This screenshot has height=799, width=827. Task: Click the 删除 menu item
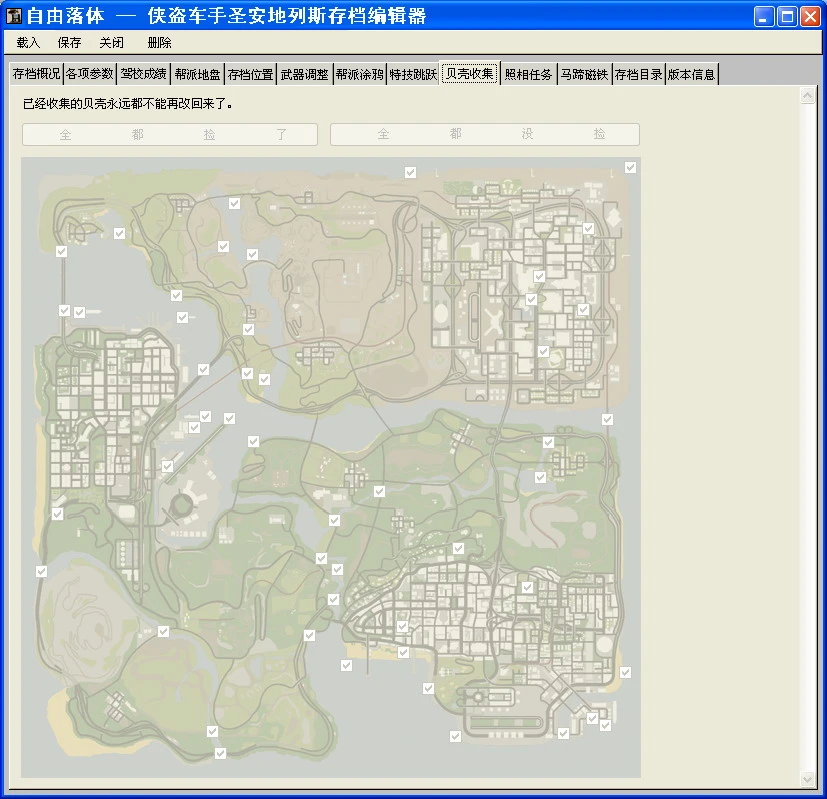tap(159, 43)
